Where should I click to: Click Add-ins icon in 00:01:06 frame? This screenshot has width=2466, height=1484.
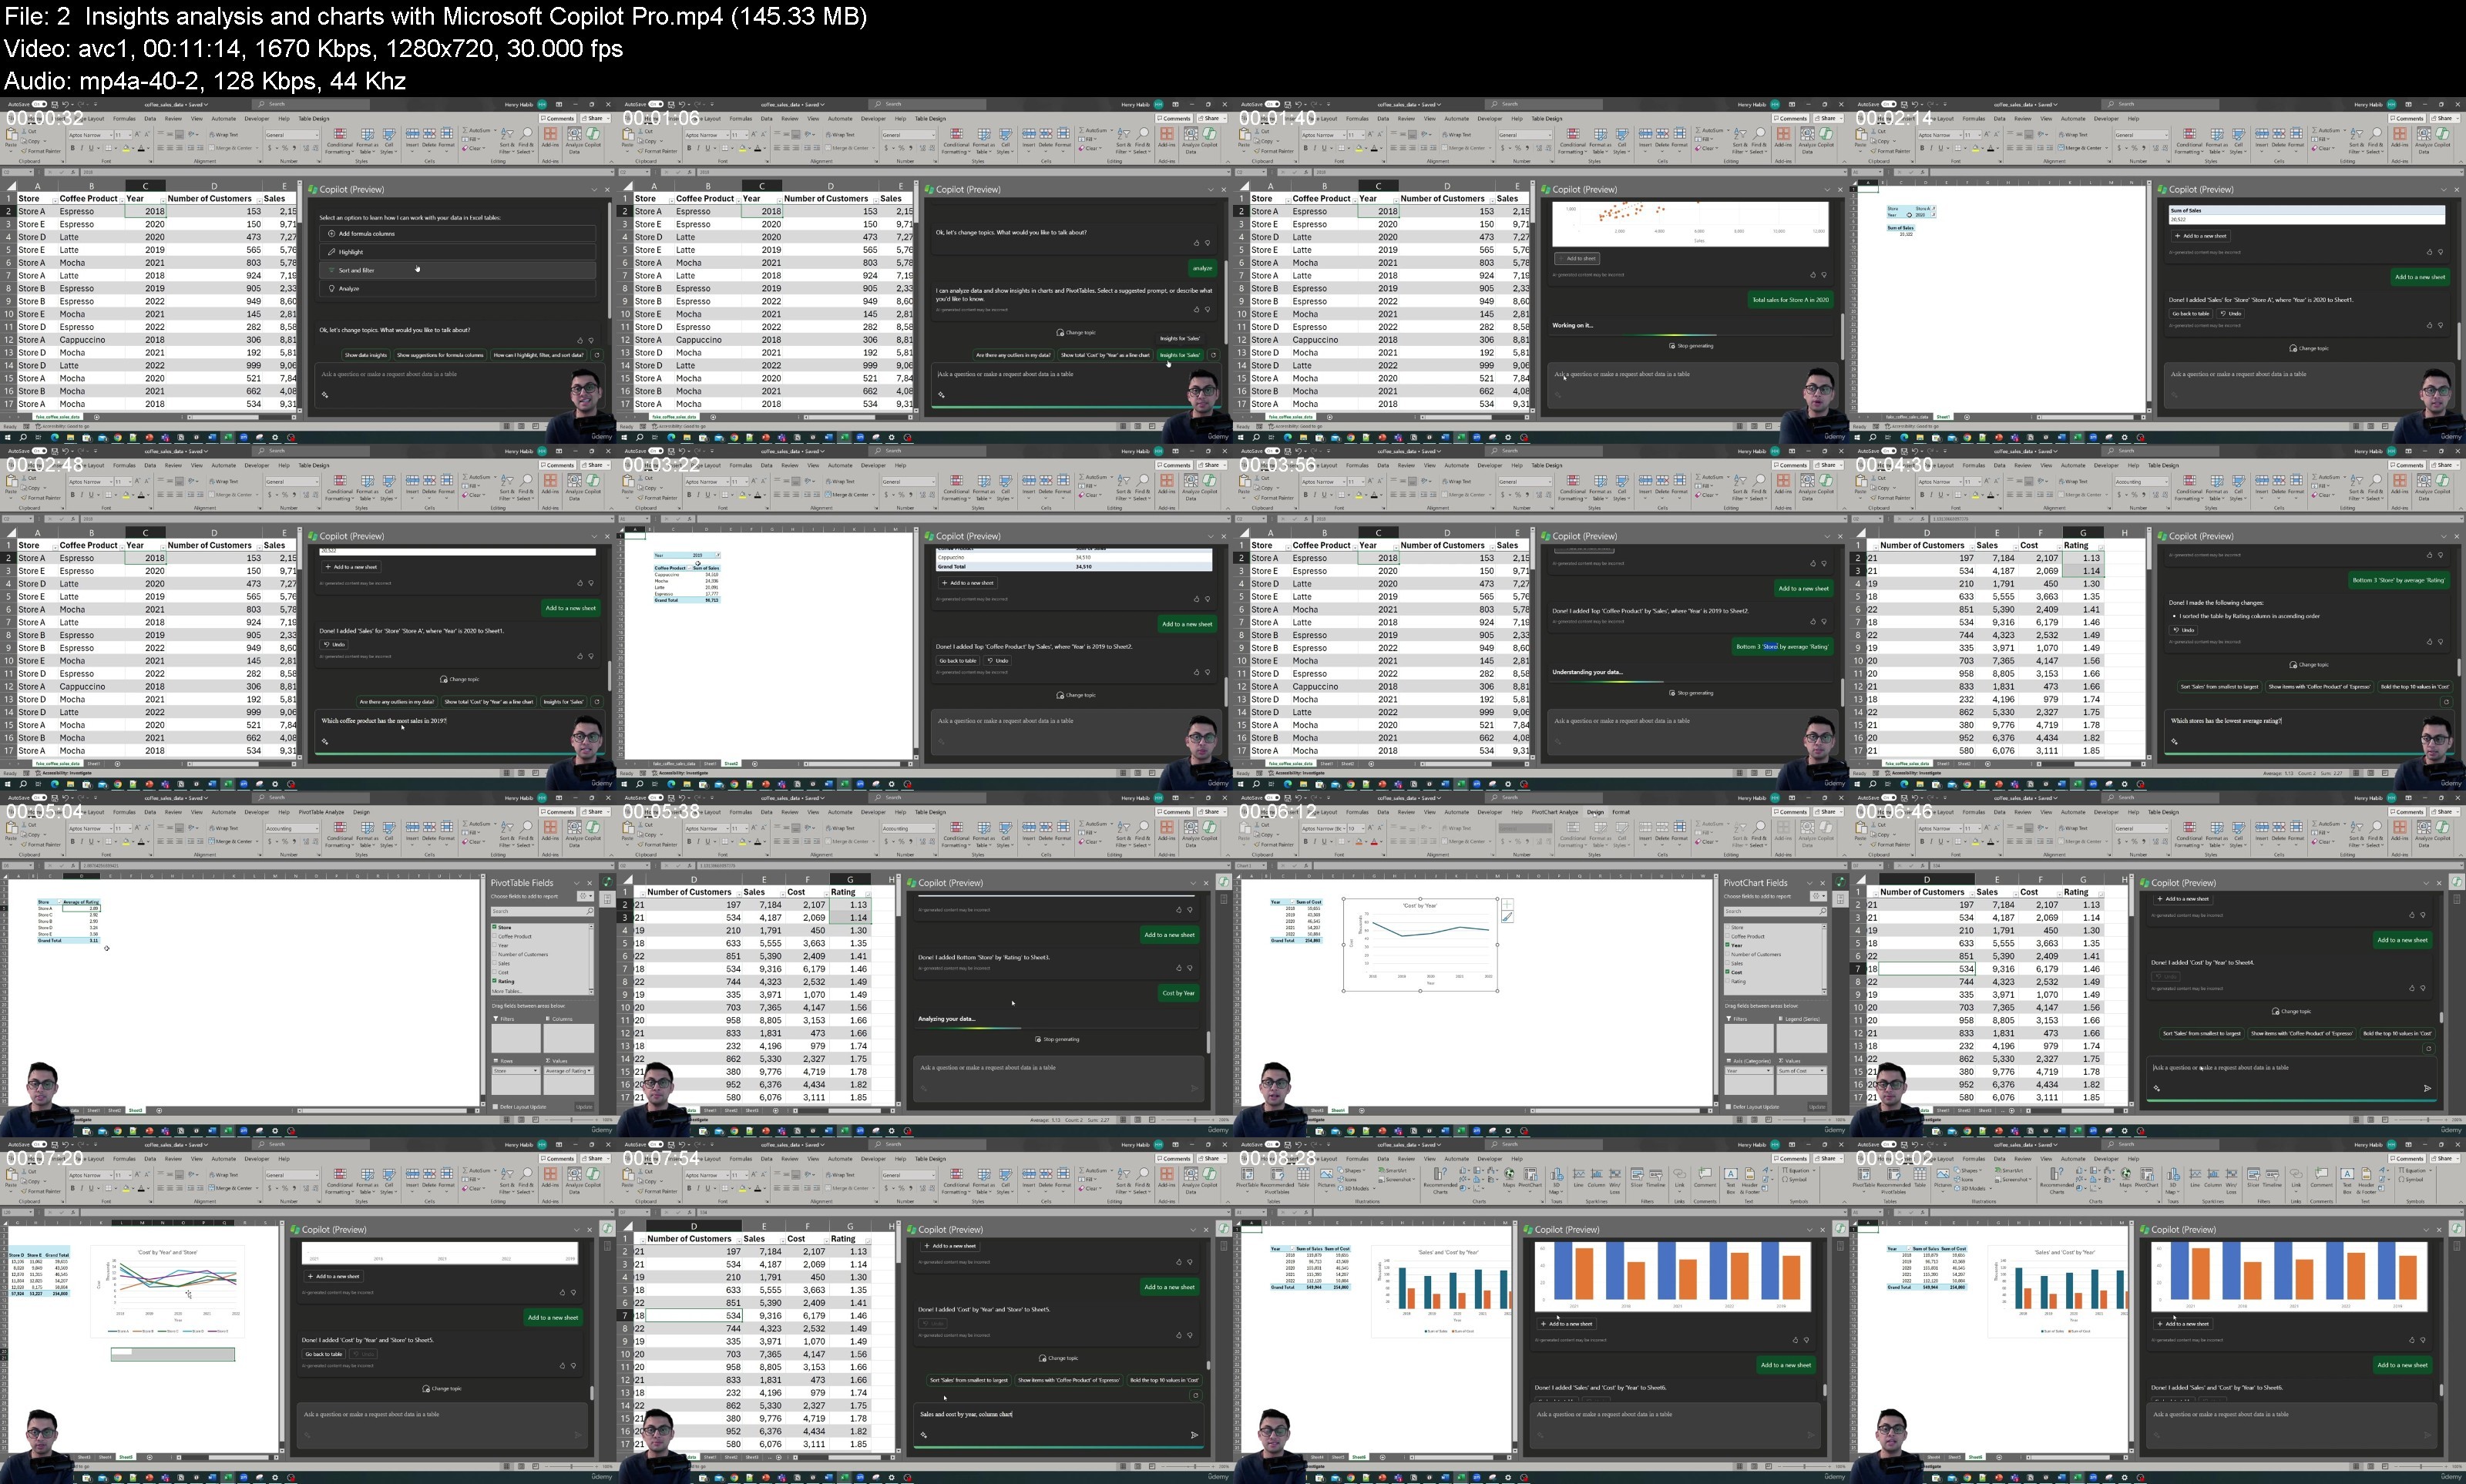coord(1167,134)
